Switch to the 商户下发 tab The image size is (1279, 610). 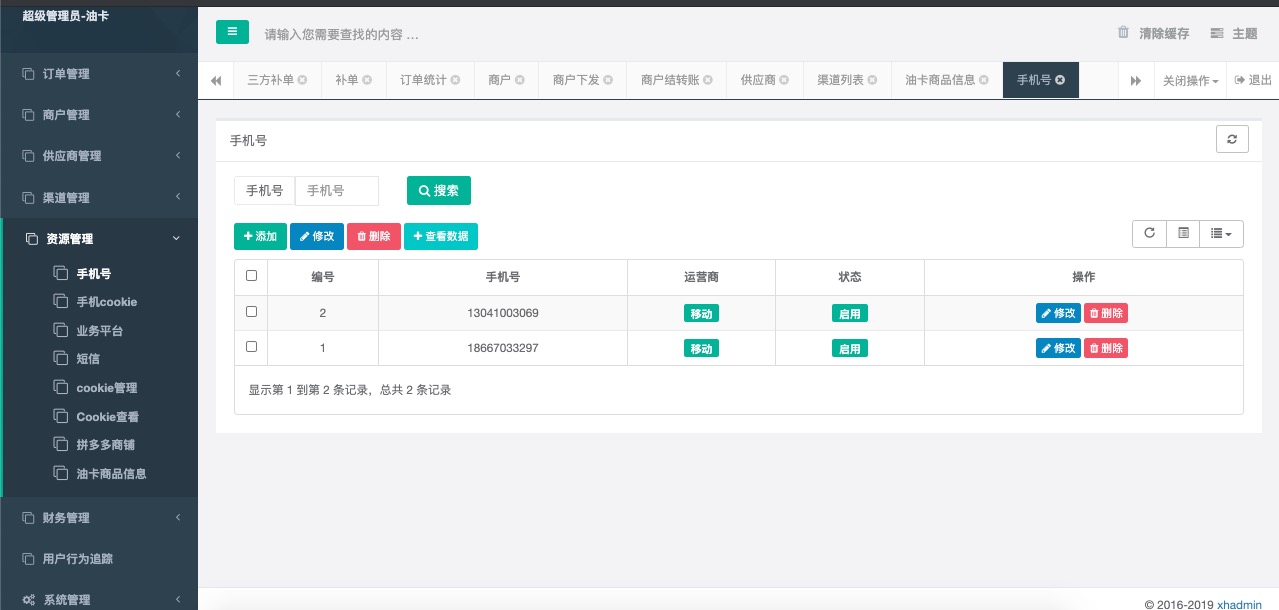point(576,80)
